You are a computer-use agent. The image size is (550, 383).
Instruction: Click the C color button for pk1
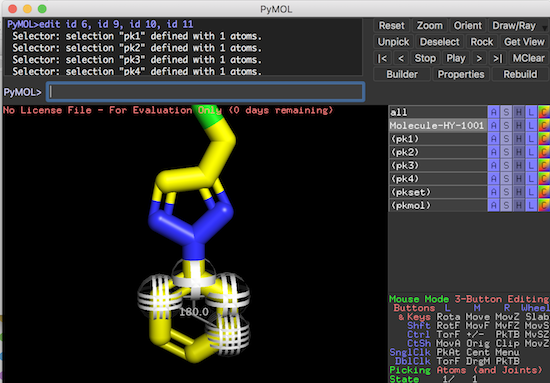point(544,139)
